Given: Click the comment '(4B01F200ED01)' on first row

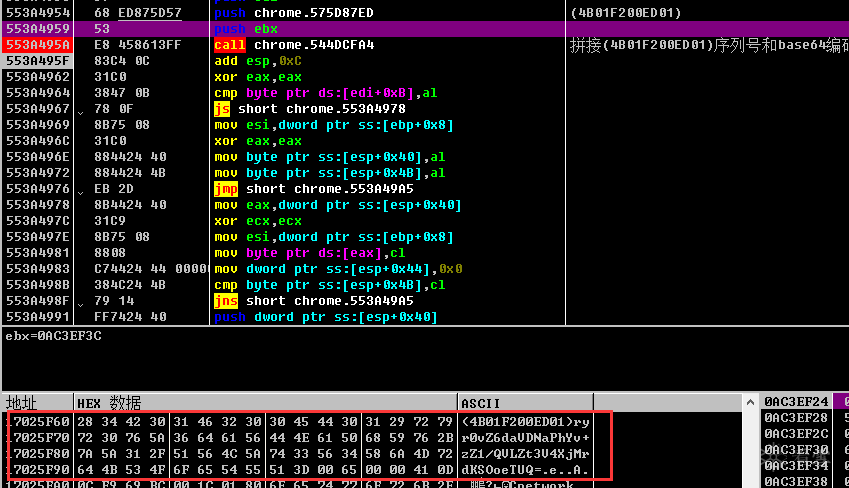Looking at the screenshot, I should coord(626,12).
